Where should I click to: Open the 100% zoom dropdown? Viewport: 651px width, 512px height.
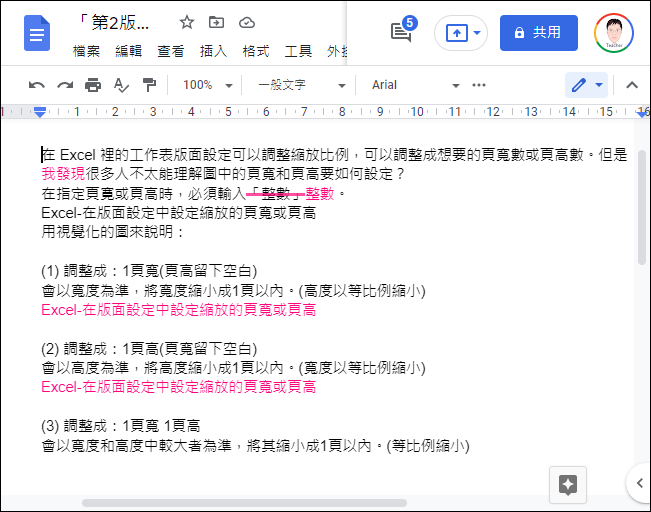click(x=207, y=85)
